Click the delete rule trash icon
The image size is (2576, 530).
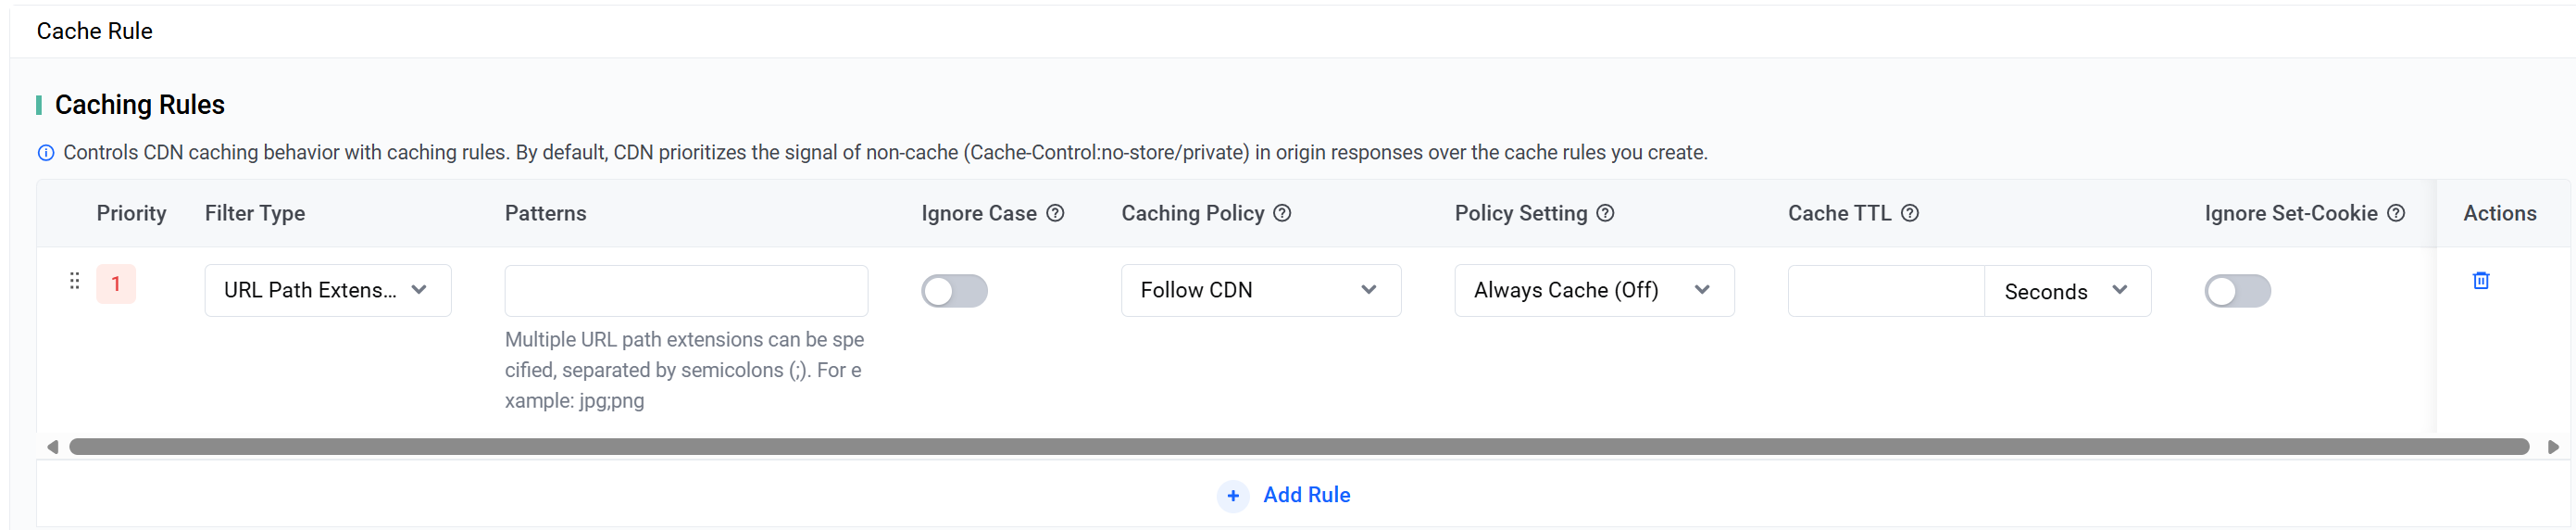point(2480,281)
